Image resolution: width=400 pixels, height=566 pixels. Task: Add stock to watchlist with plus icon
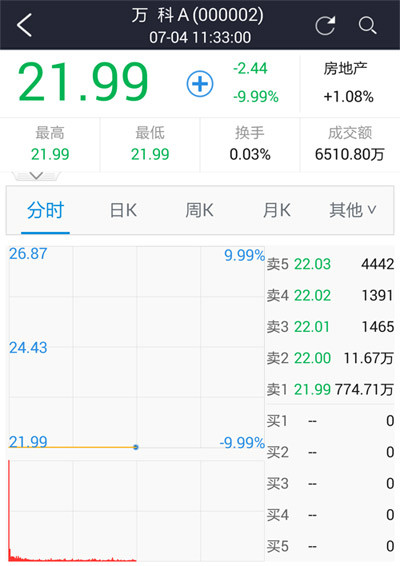point(200,84)
